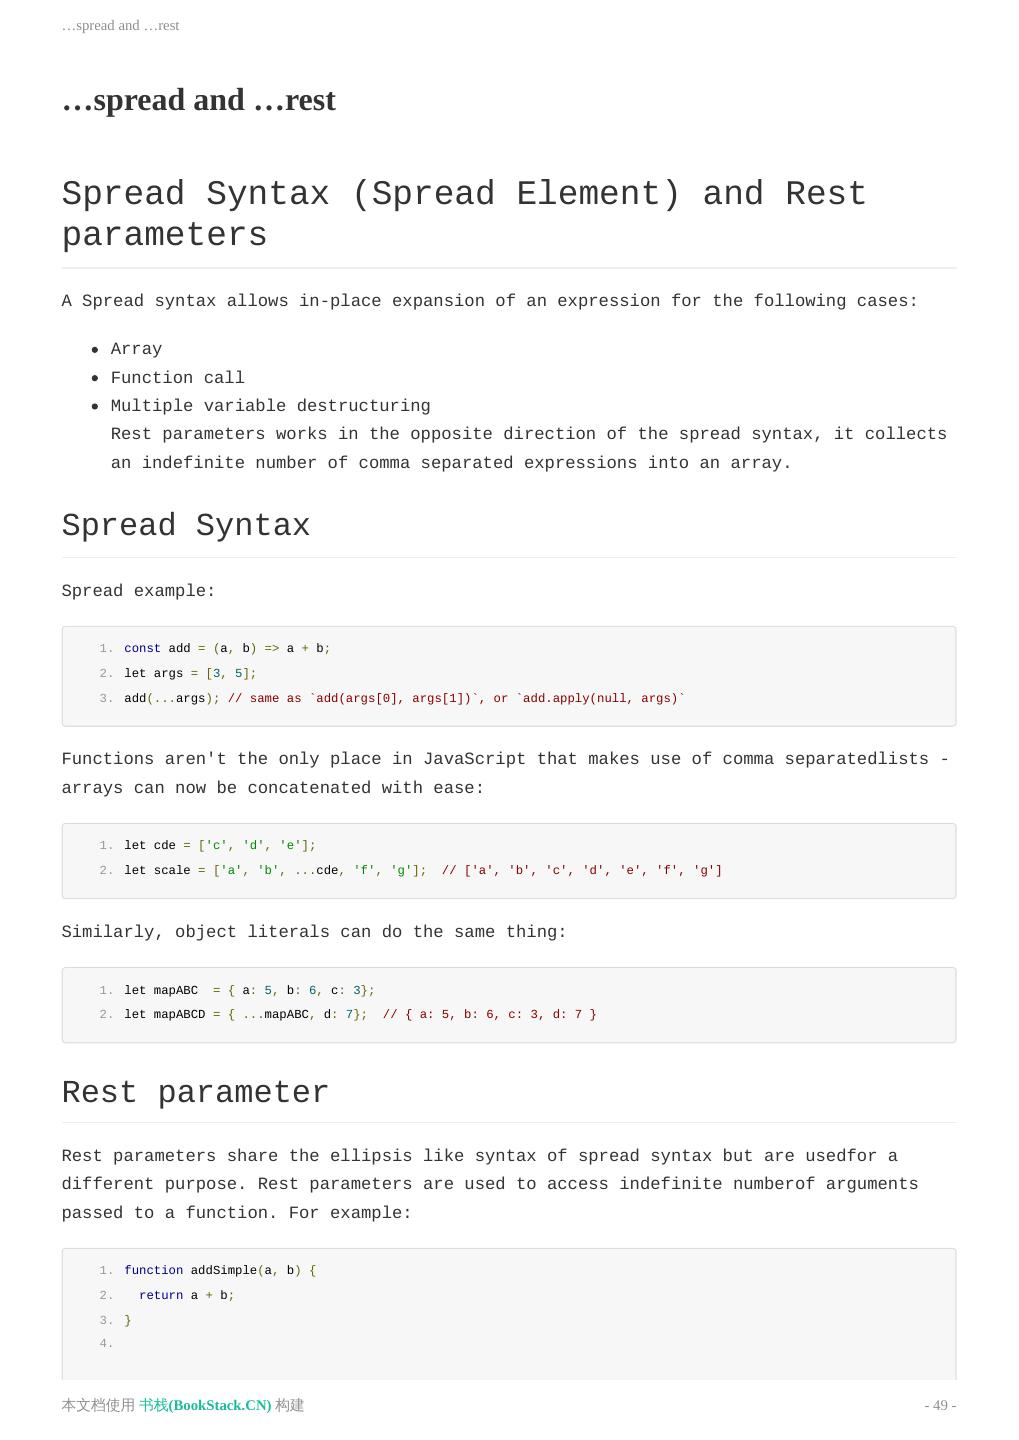Click the 'Spread example:' paragraph

[x=138, y=591]
